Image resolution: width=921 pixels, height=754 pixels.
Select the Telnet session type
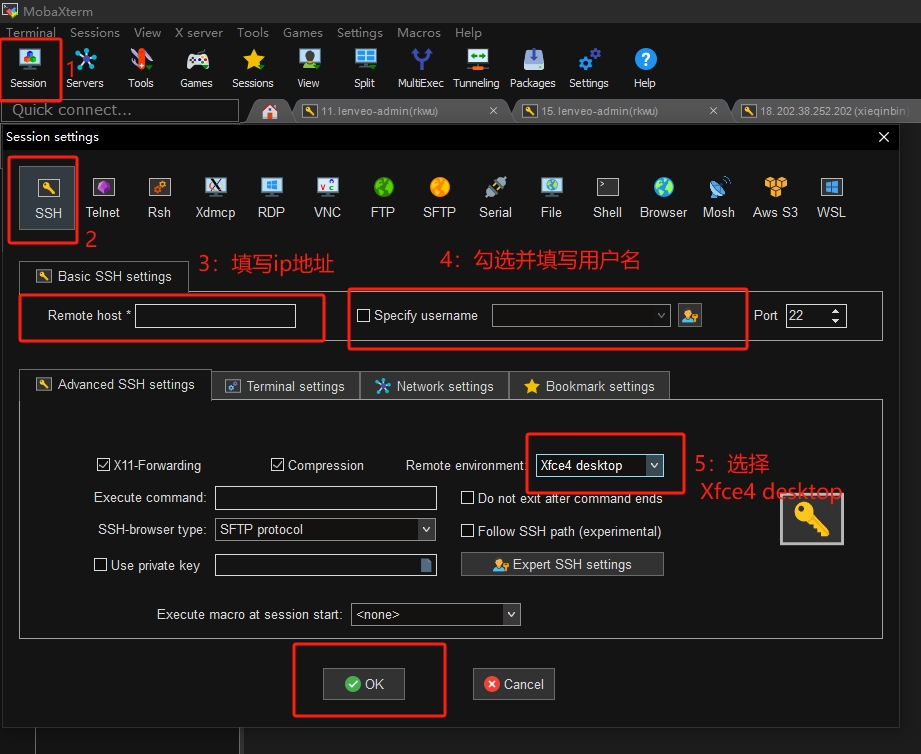[103, 198]
